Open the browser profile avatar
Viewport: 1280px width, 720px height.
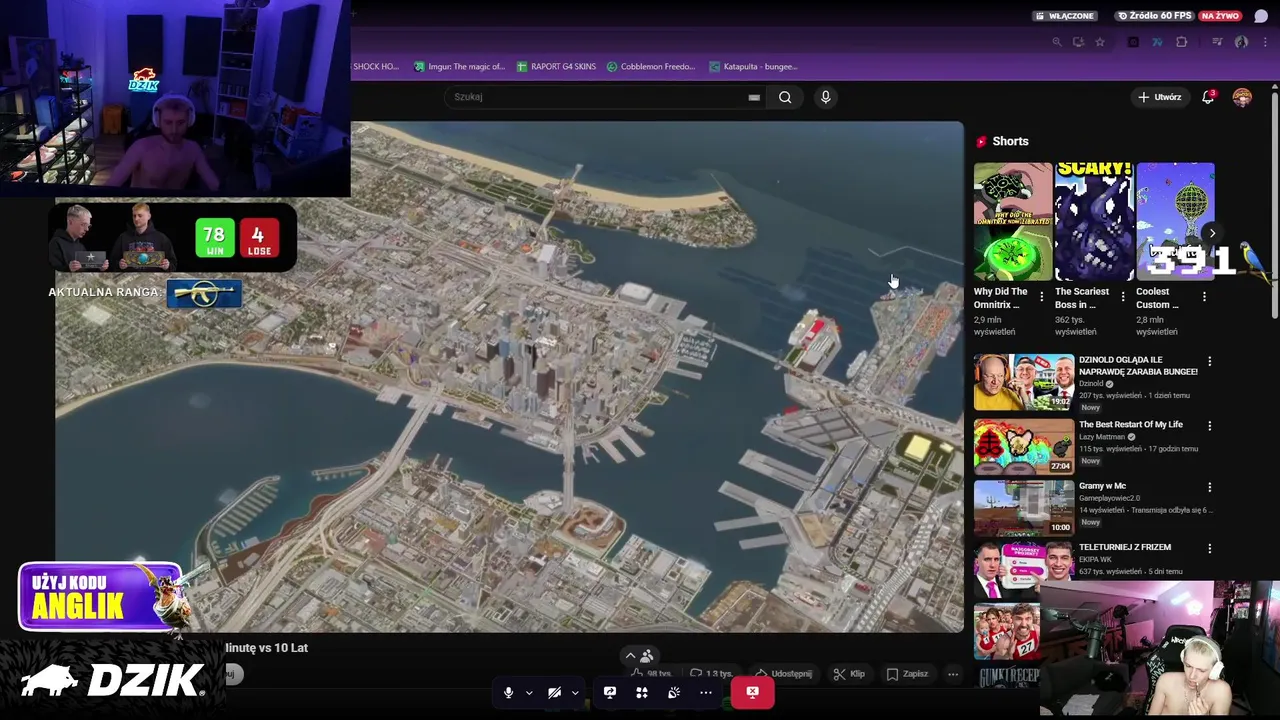(1241, 42)
